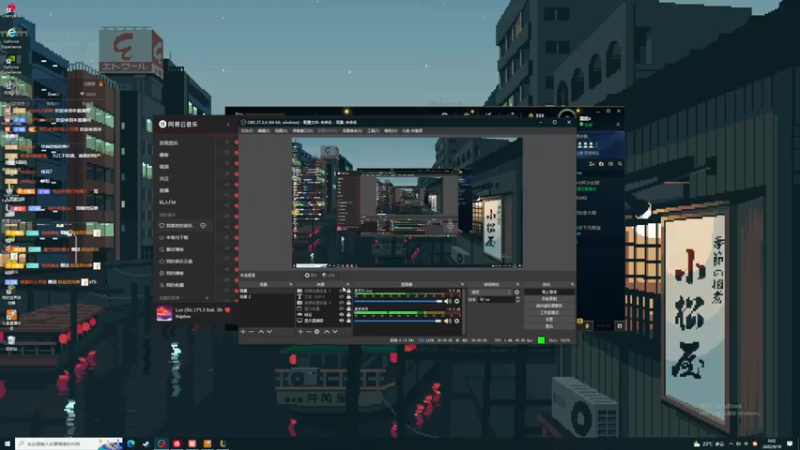
Task: Select the 窗口采集 window capture source
Action: [x=323, y=309]
